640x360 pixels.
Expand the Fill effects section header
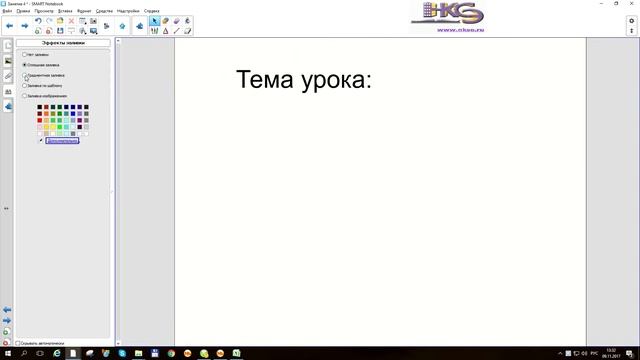coord(63,43)
